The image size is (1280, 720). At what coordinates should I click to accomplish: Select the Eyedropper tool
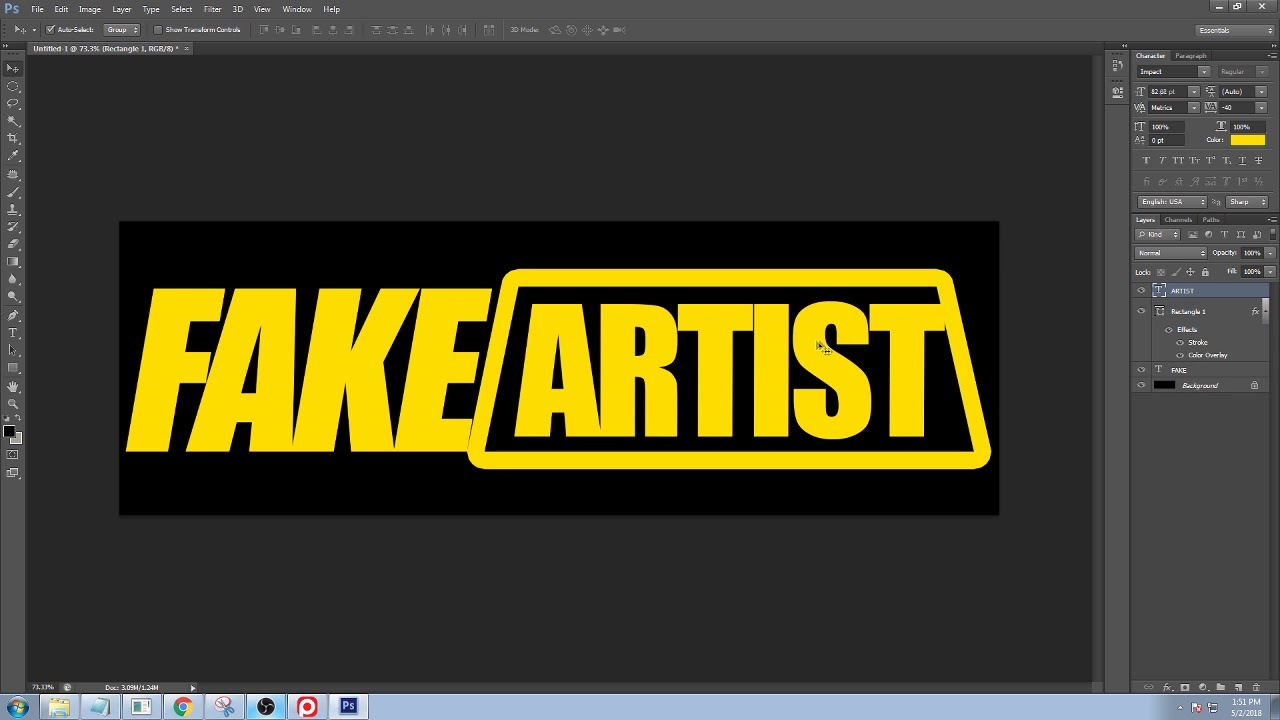pos(13,156)
